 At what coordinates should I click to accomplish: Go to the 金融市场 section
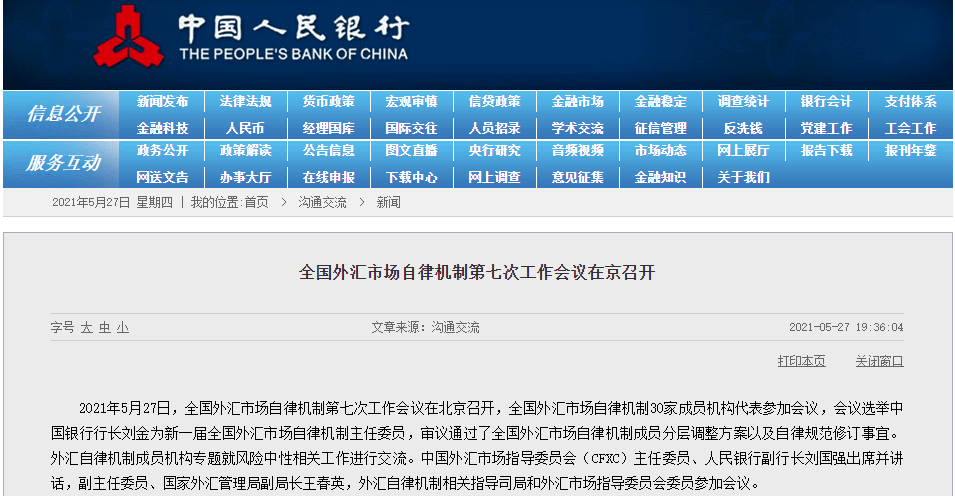[577, 102]
